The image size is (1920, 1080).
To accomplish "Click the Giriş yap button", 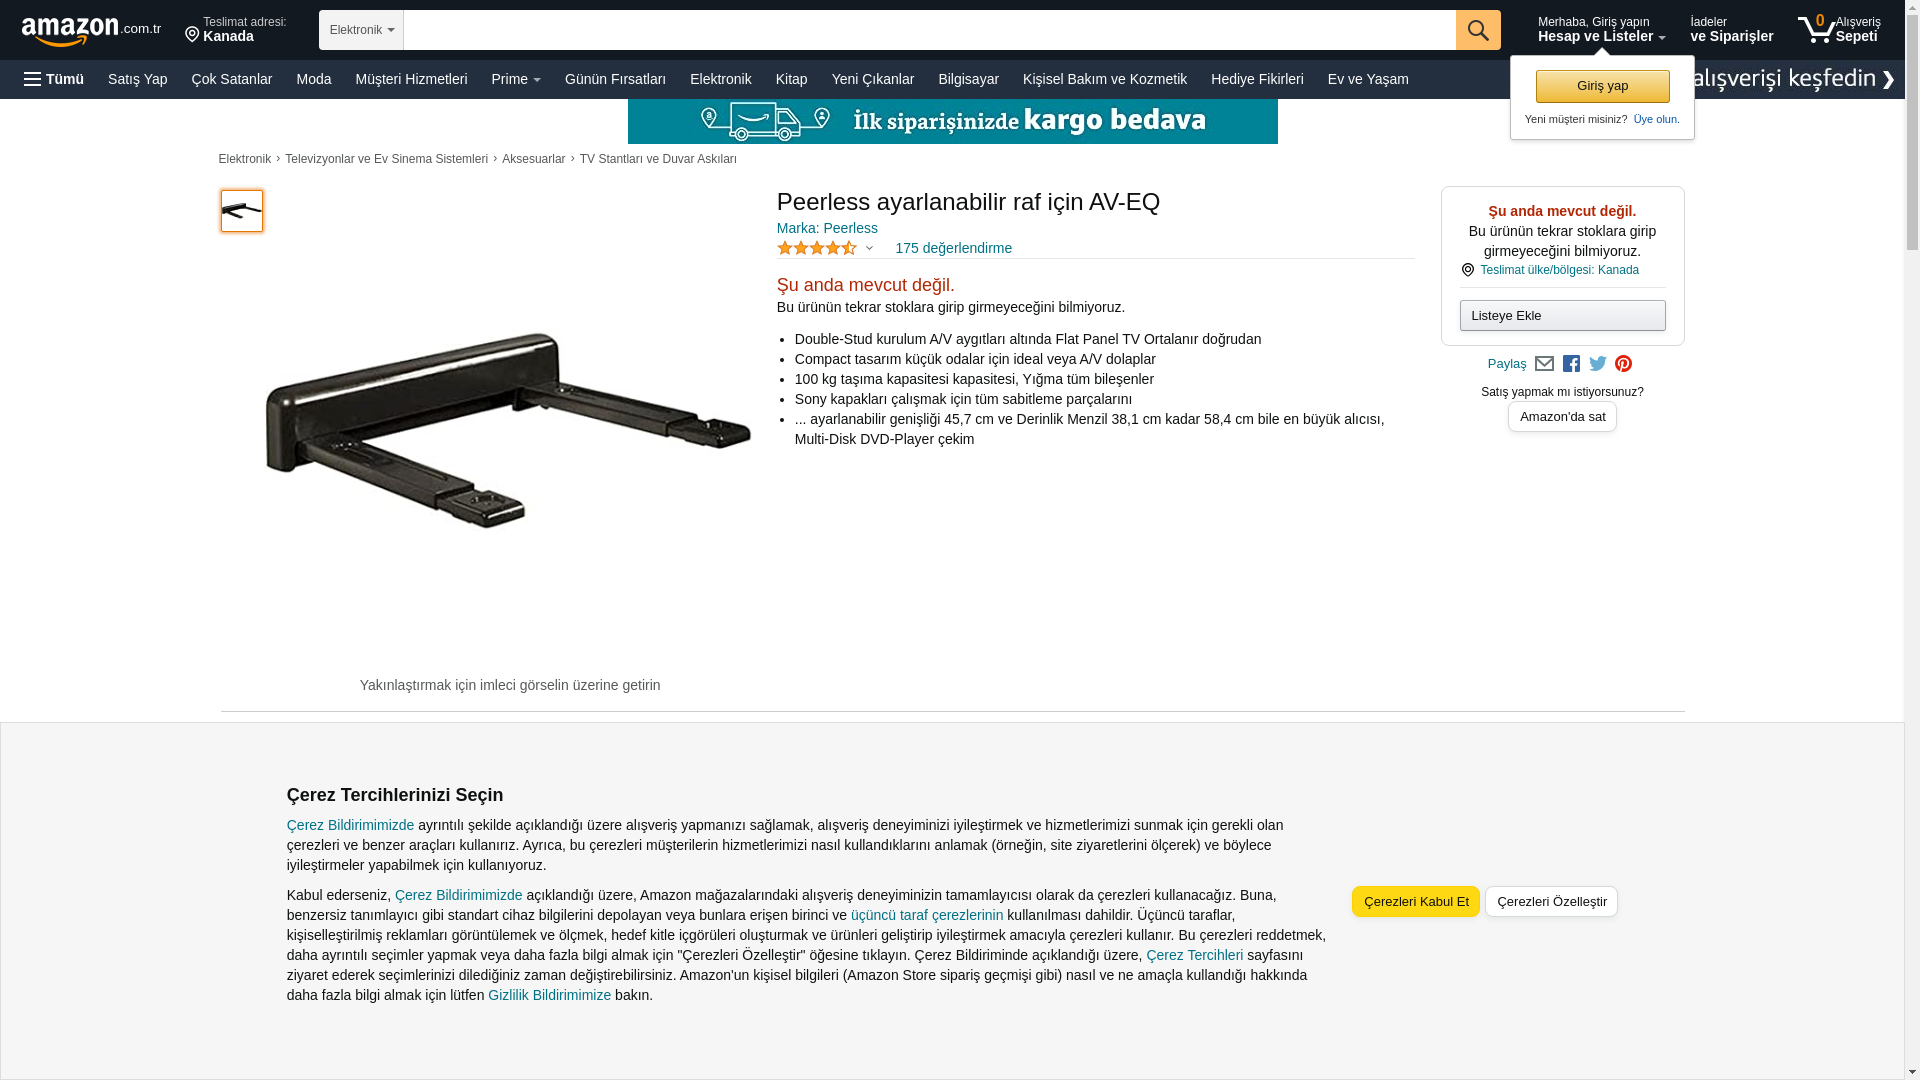I will tap(1602, 86).
